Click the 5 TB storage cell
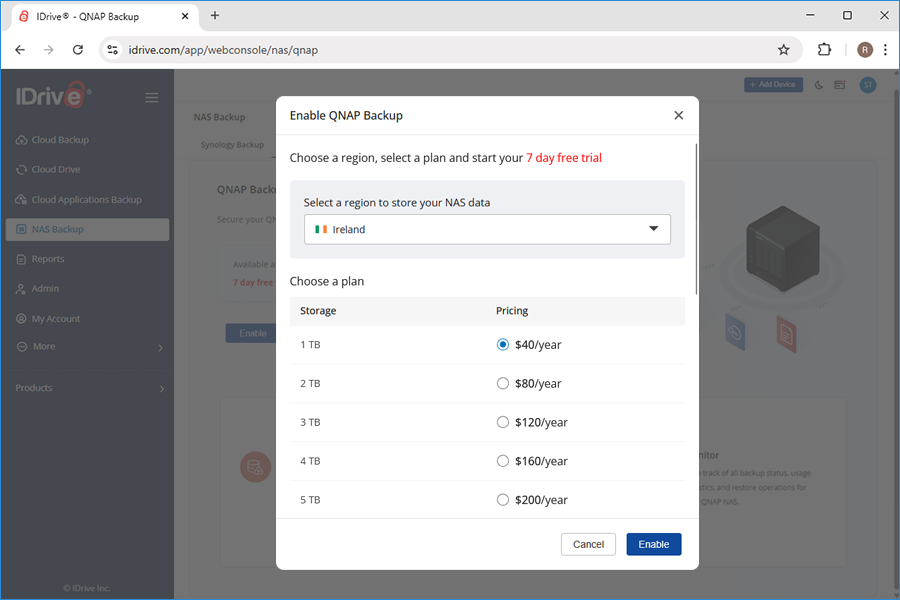 pos(310,500)
